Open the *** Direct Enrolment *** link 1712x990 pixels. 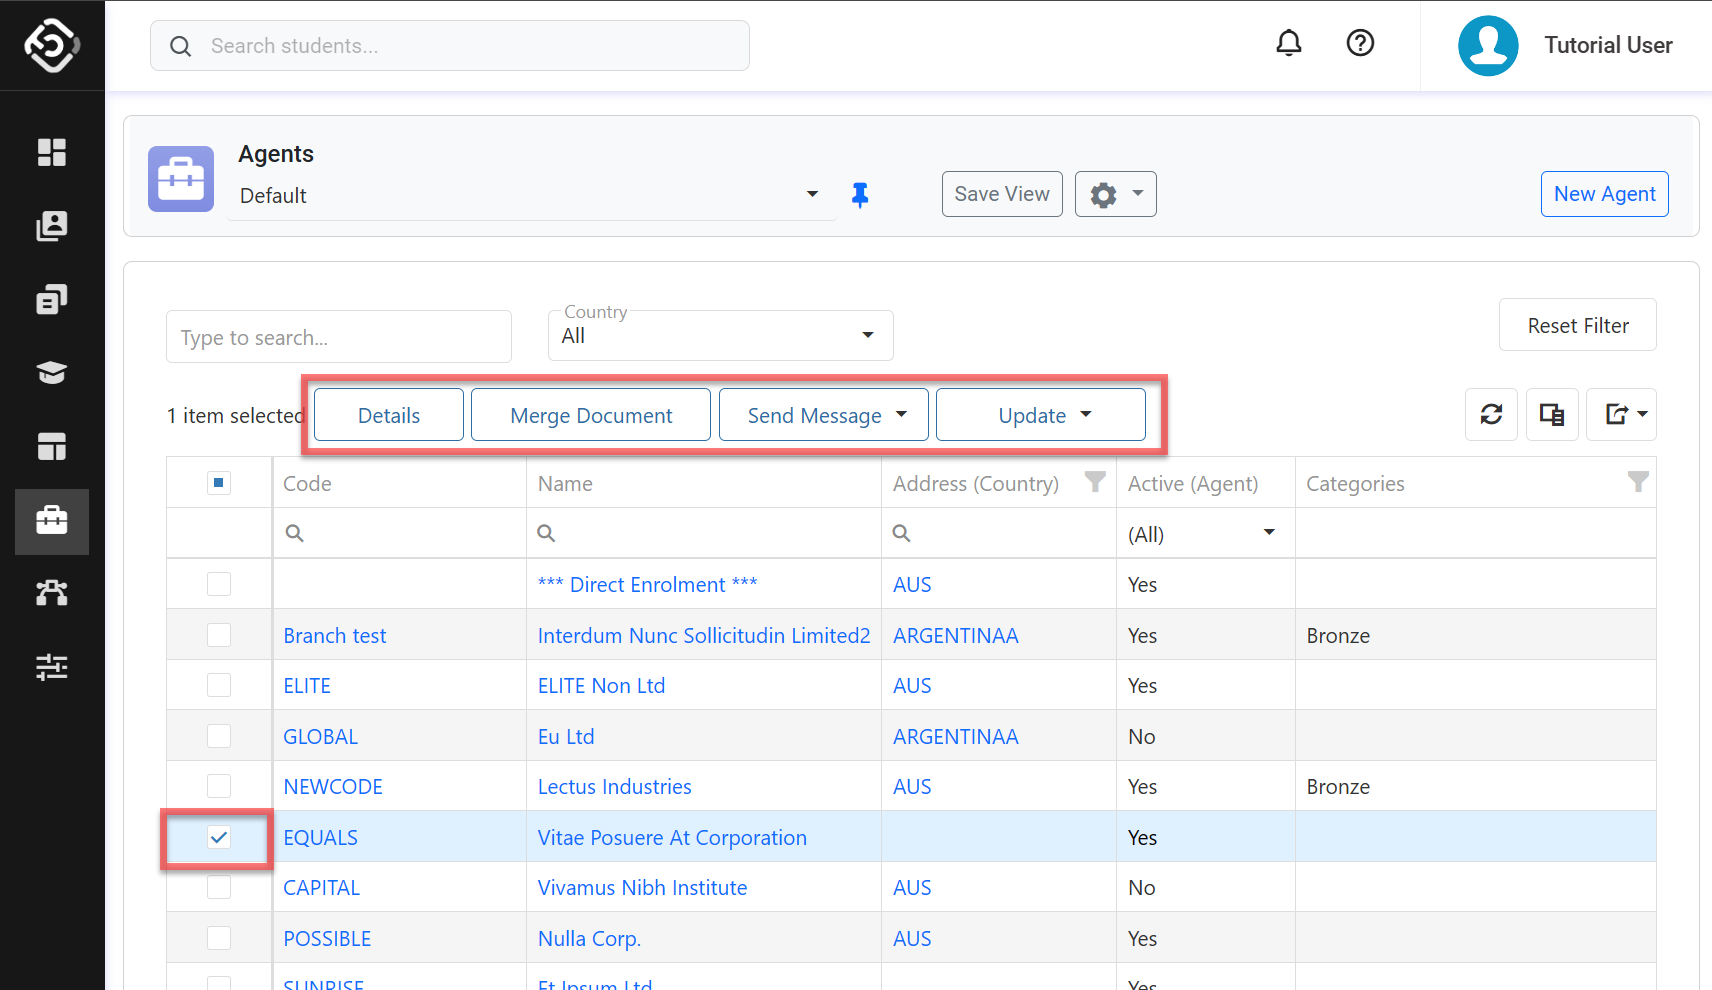(647, 585)
